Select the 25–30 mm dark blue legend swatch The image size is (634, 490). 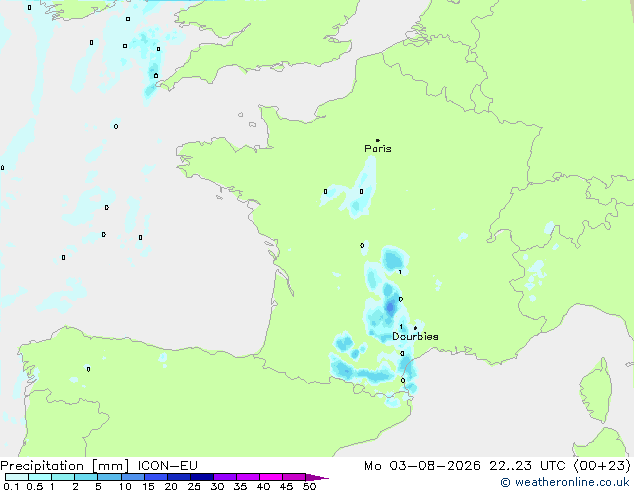(x=202, y=477)
